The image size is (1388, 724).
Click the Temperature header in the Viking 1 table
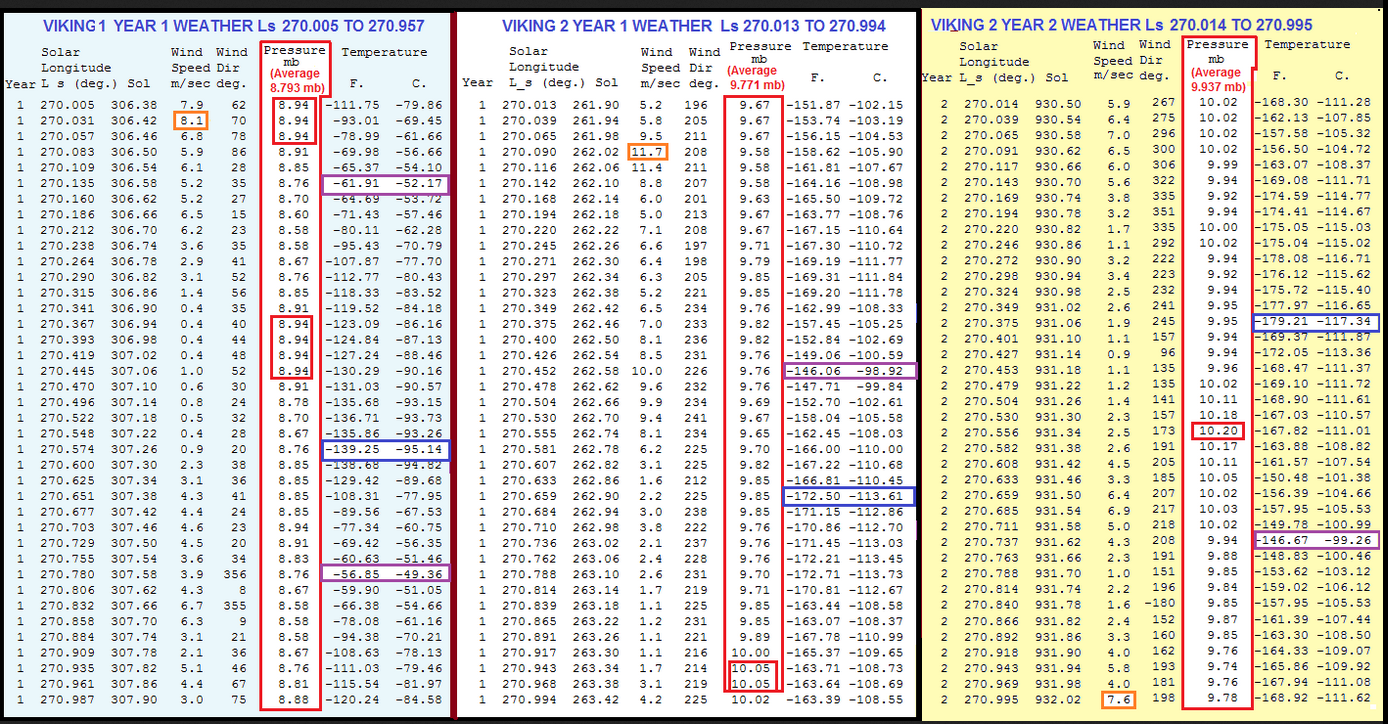click(384, 52)
